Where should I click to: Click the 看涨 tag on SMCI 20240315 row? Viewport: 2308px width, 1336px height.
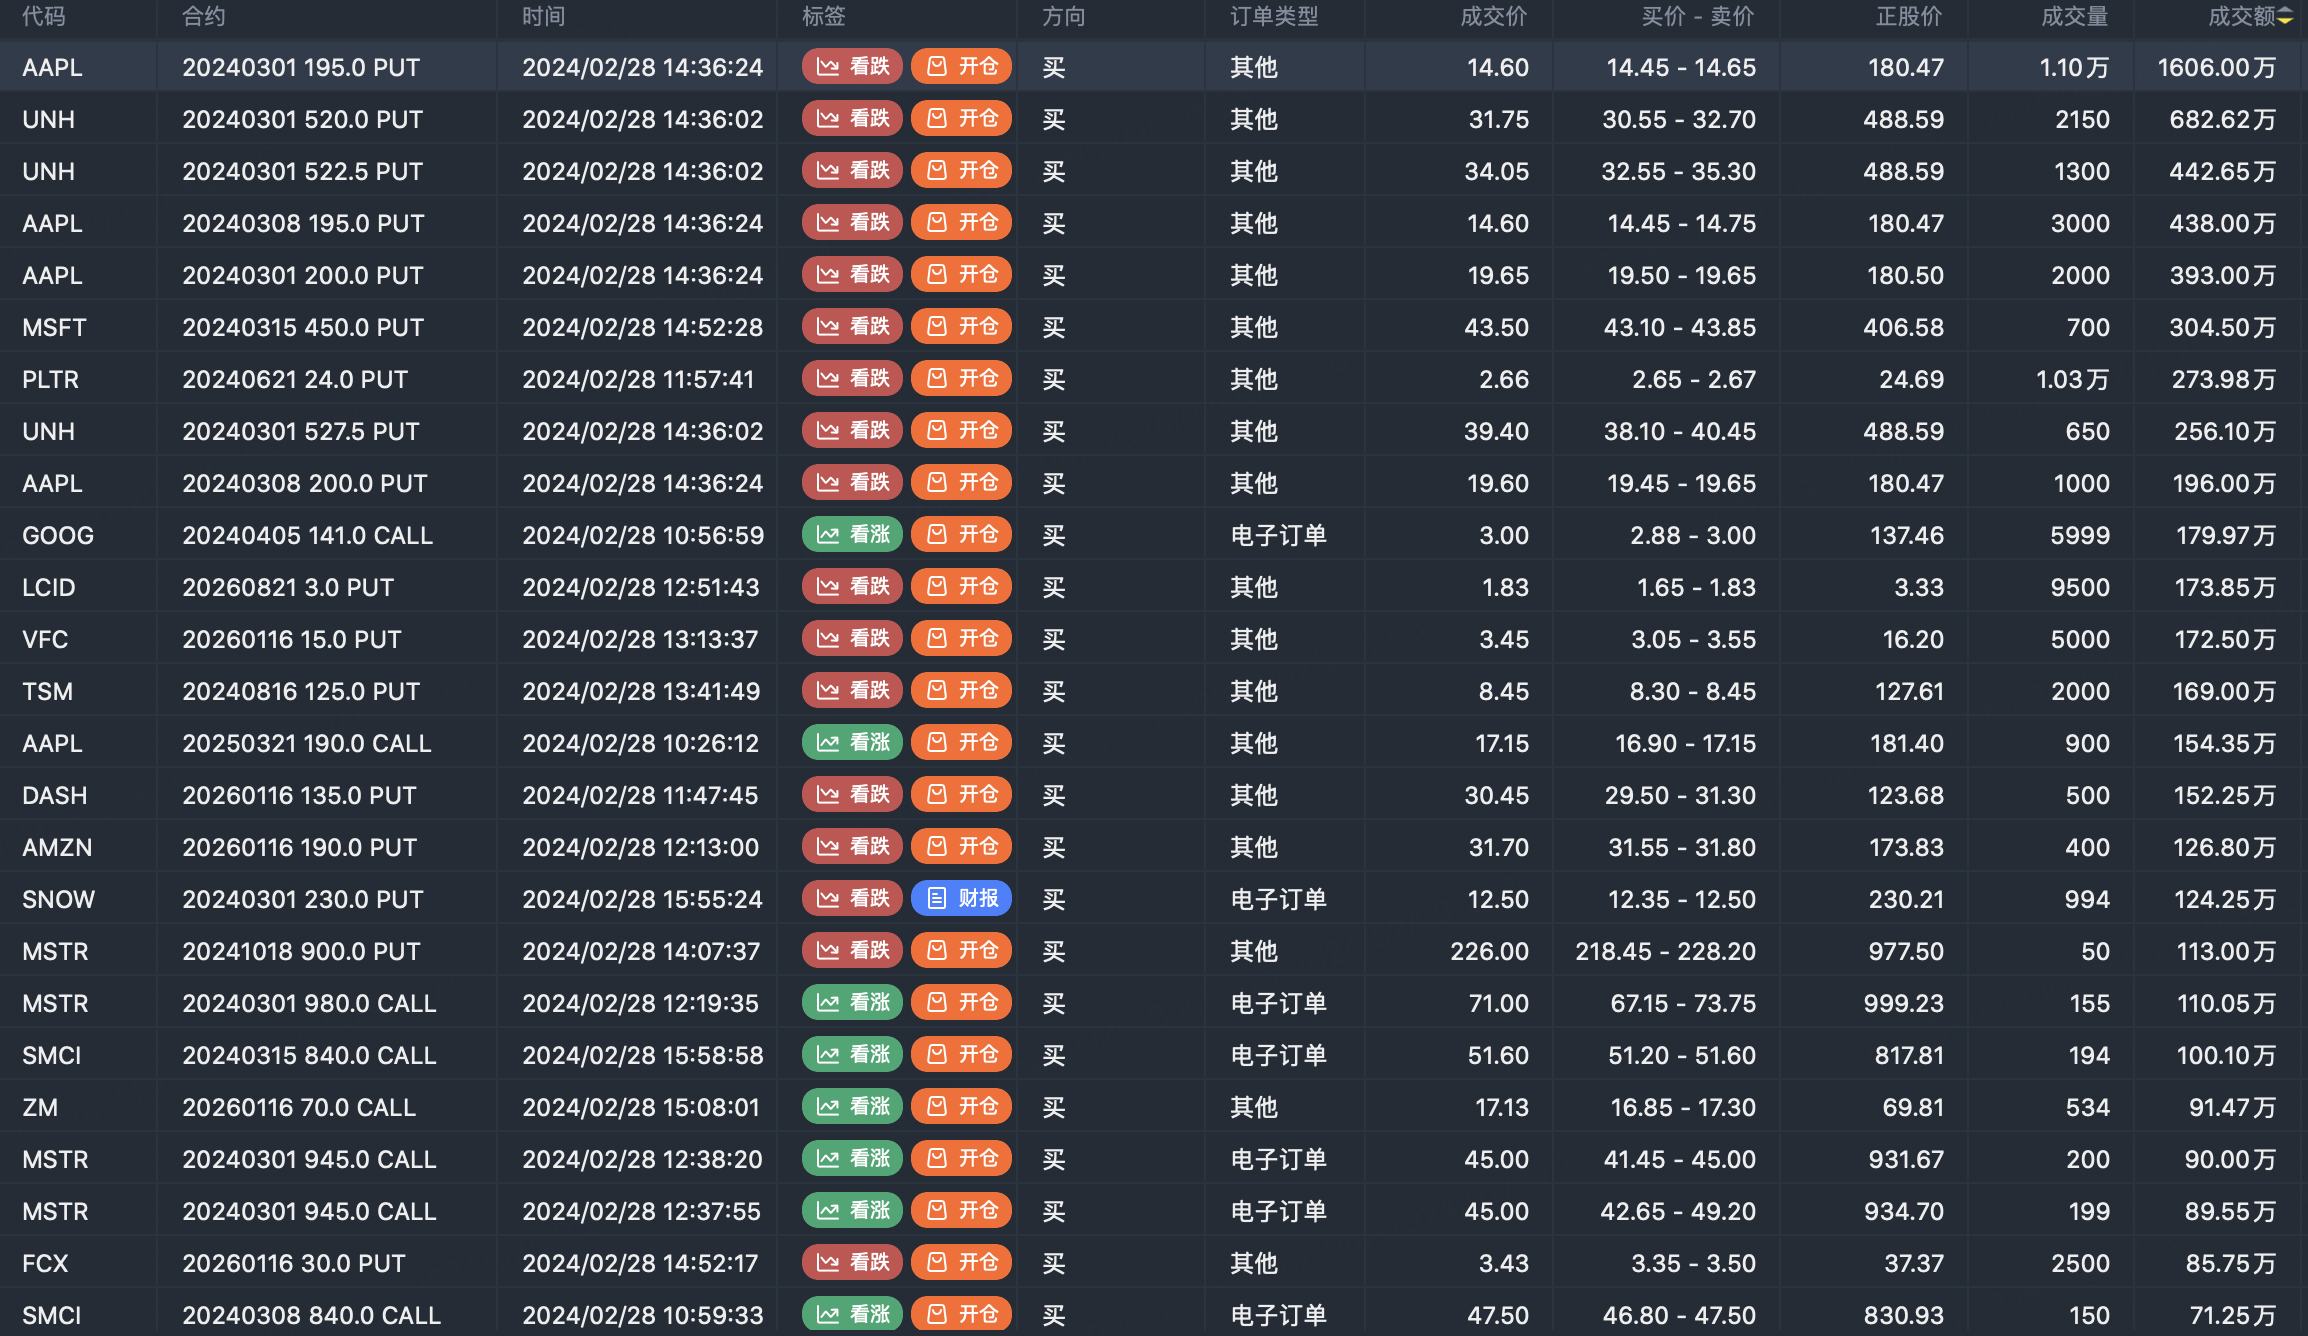tap(852, 1055)
